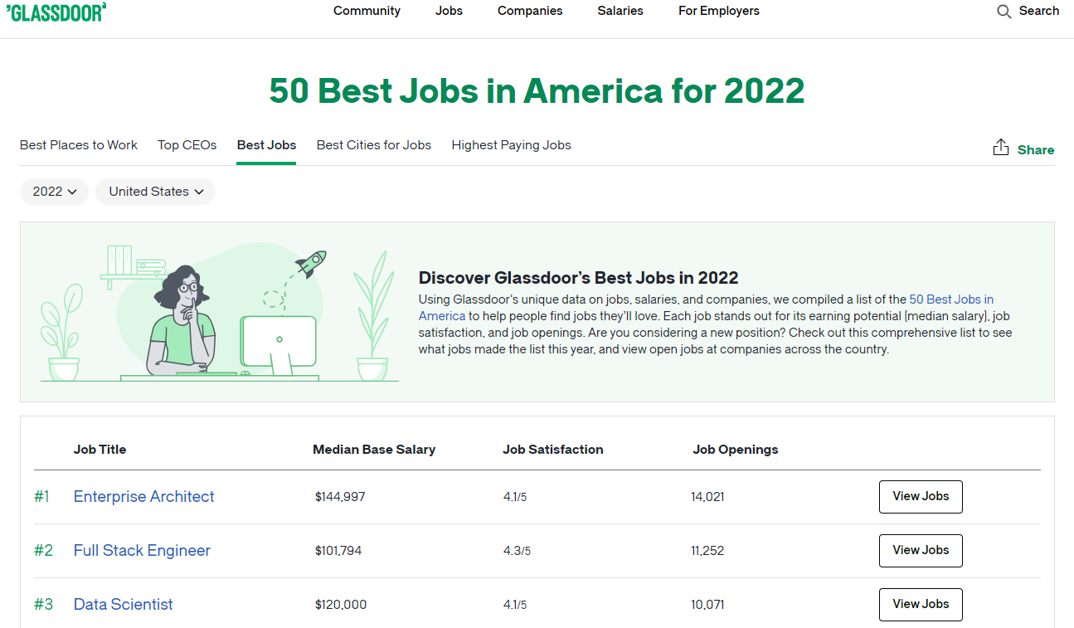Click the Share upload icon
This screenshot has height=628, width=1074.
pyautogui.click(x=1001, y=148)
